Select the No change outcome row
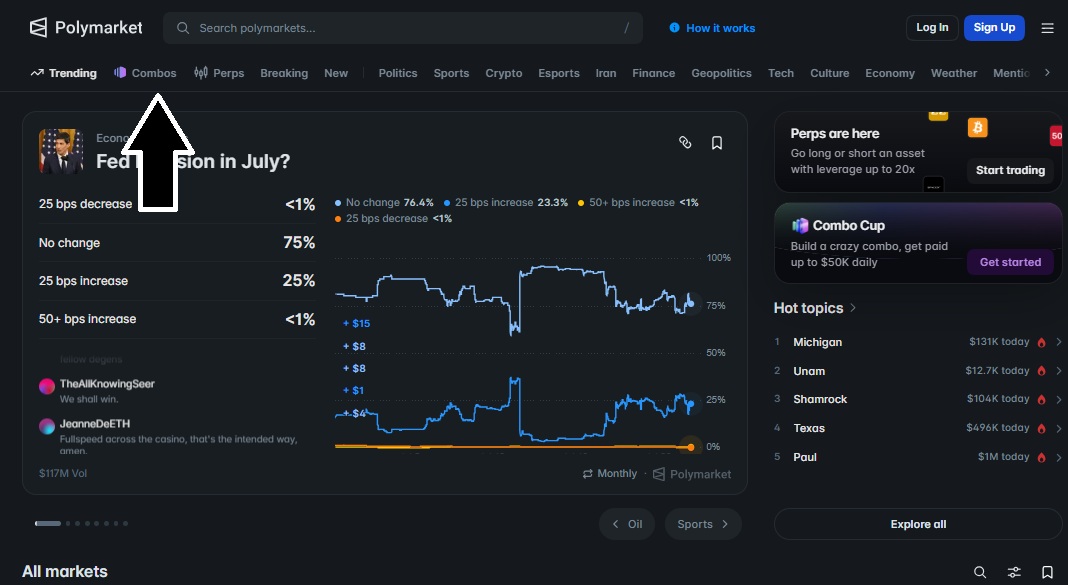Image resolution: width=1068 pixels, height=585 pixels. 177,243
